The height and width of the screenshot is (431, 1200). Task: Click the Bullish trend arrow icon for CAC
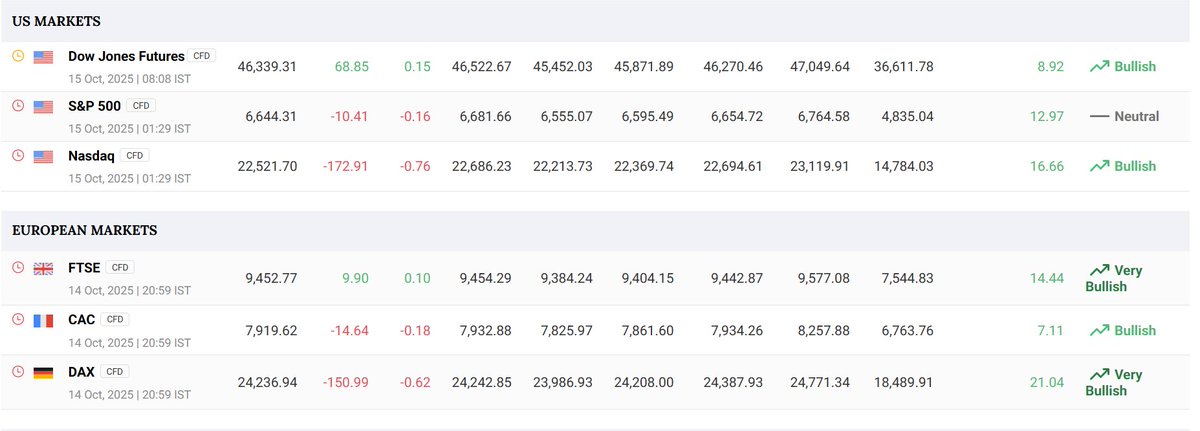click(x=1099, y=330)
